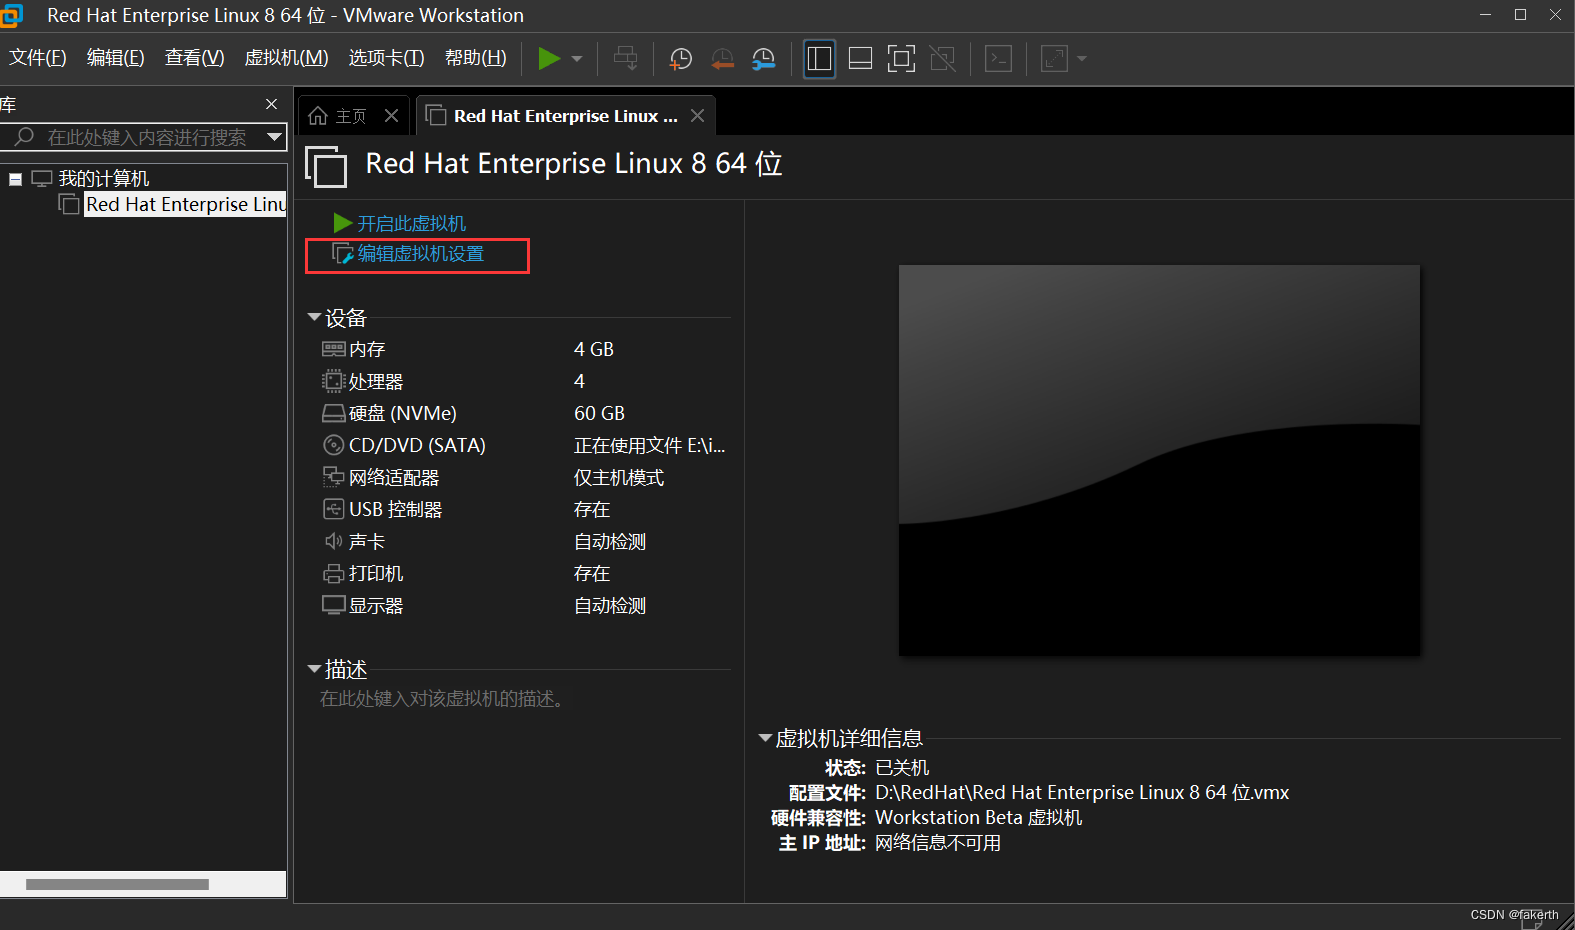Click the Revert to snapshot icon
This screenshot has height=930, width=1575.
722,59
